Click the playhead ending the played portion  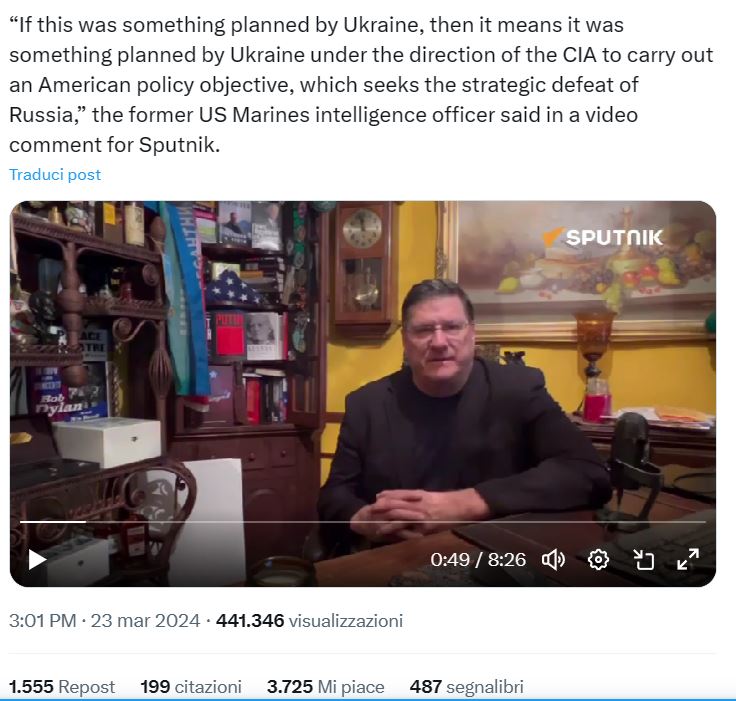coord(86,522)
